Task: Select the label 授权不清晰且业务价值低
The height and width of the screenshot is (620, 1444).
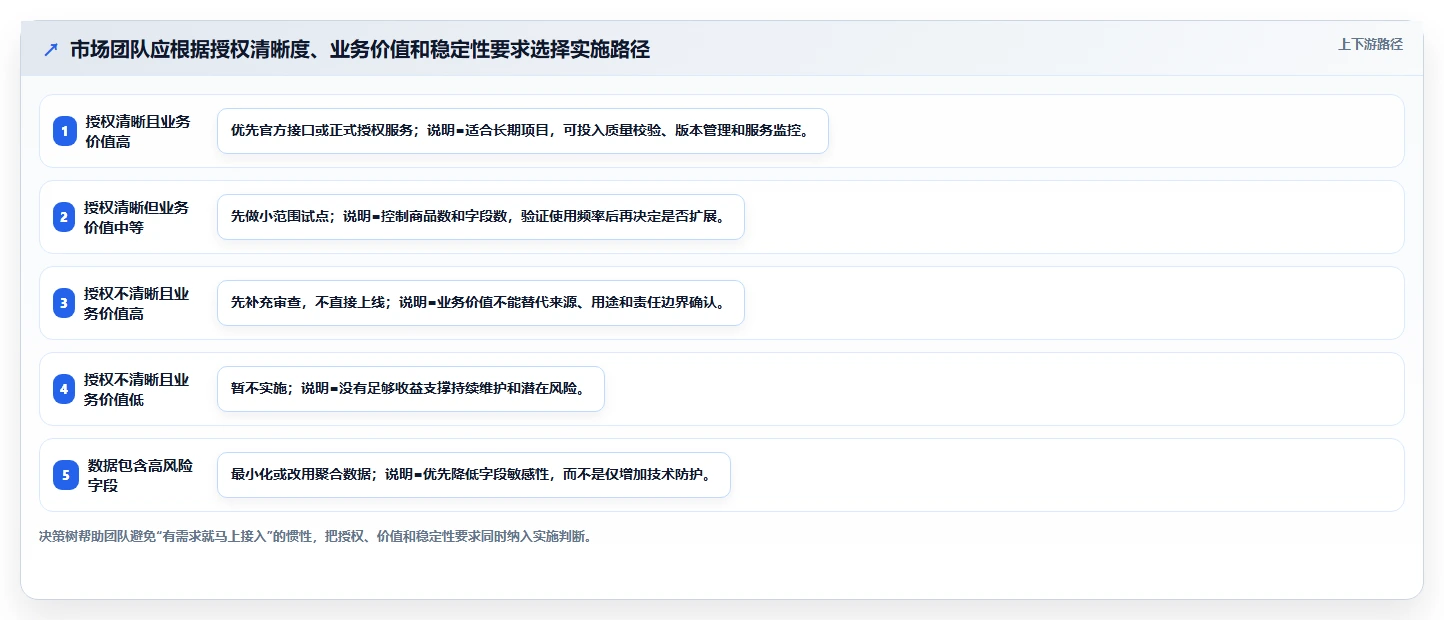Action: click(x=137, y=389)
